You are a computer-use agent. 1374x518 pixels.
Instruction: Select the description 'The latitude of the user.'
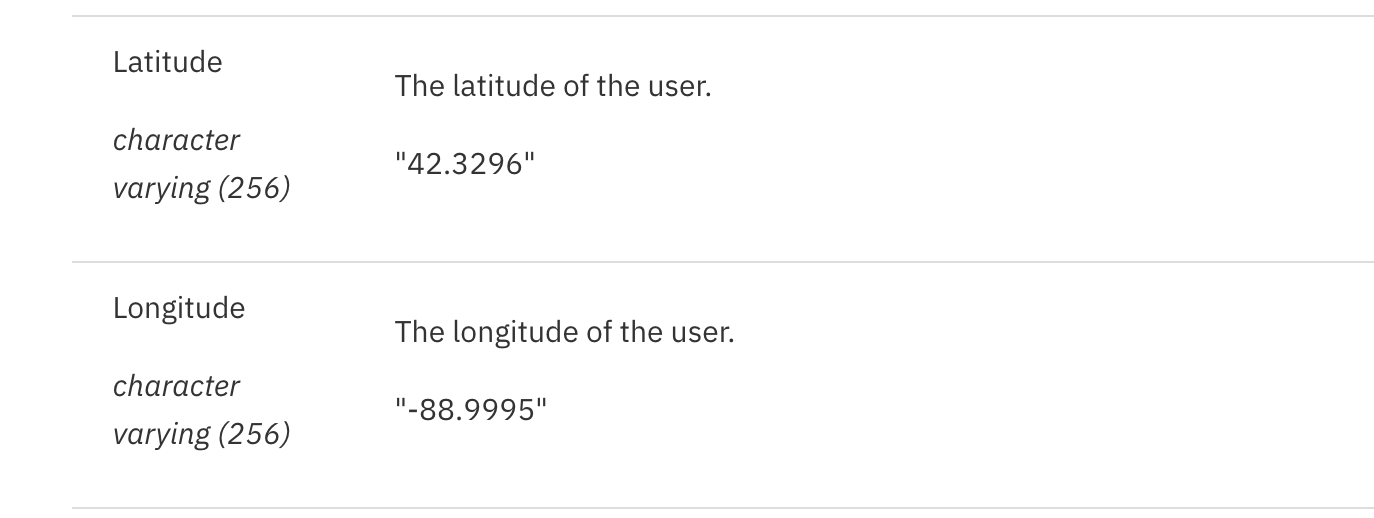pyautogui.click(x=553, y=86)
